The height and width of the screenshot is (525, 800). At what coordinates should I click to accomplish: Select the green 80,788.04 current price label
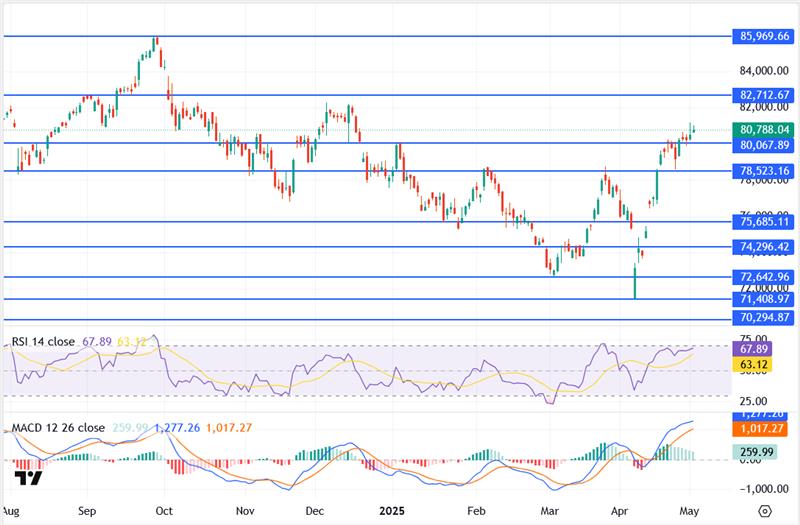765,129
